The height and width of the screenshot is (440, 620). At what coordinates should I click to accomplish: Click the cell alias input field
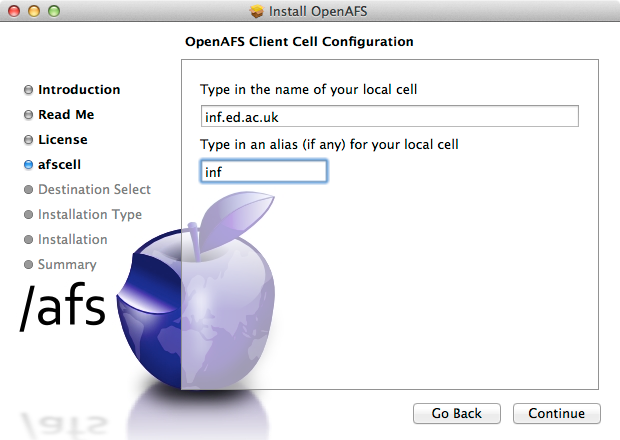point(264,171)
